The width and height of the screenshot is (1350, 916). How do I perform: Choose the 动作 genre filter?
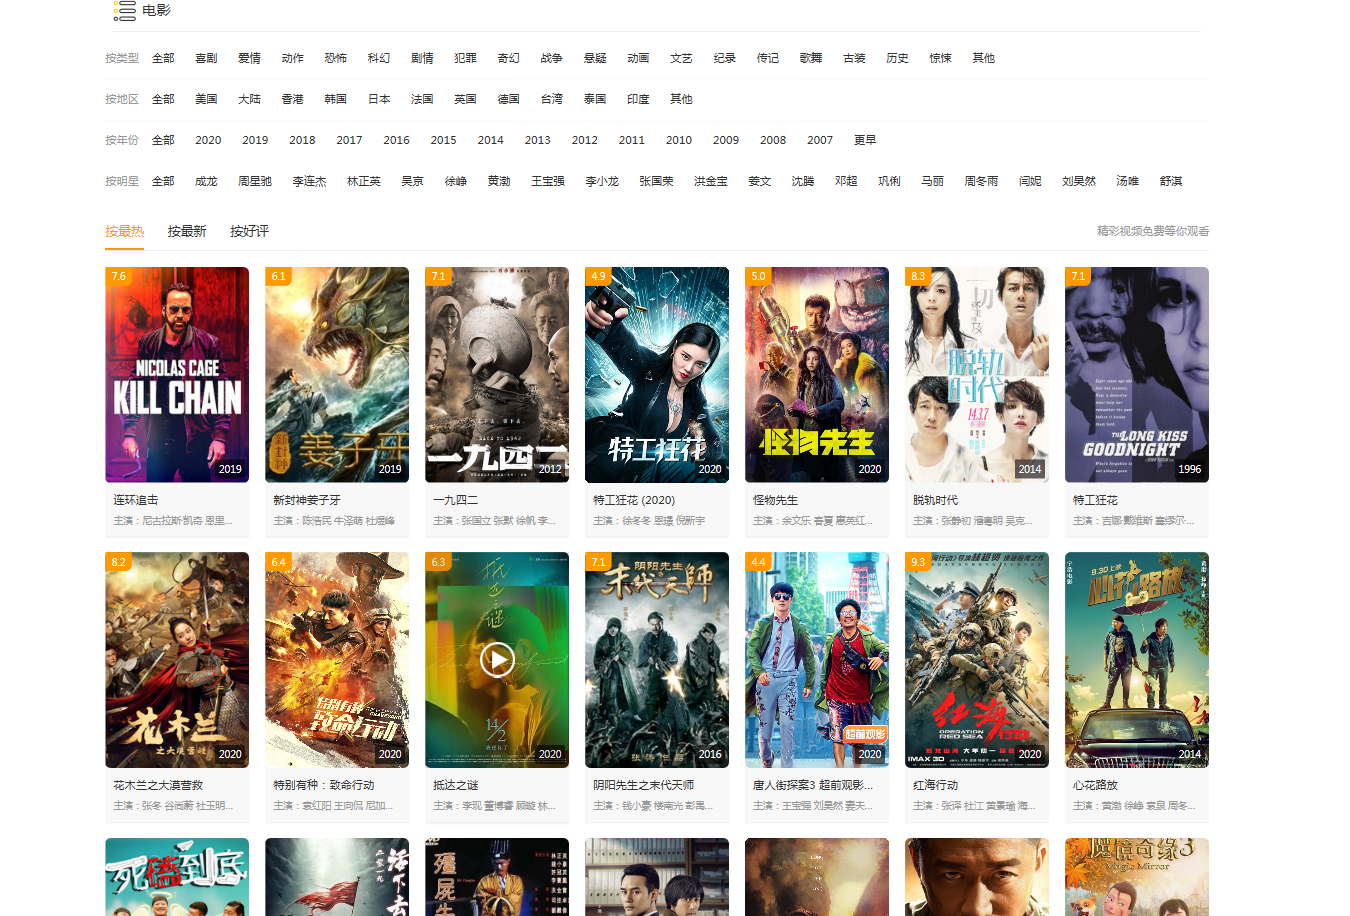pyautogui.click(x=292, y=58)
